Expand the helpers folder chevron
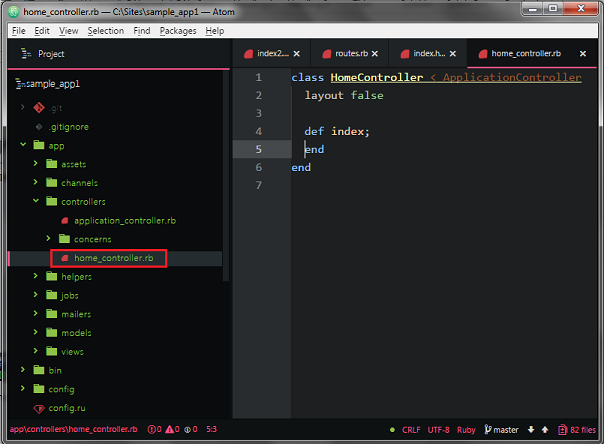This screenshot has width=604, height=444. pyautogui.click(x=35, y=276)
